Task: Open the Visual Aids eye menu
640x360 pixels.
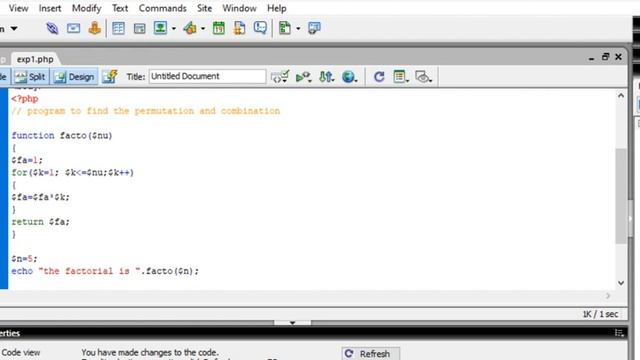Action: tap(424, 77)
